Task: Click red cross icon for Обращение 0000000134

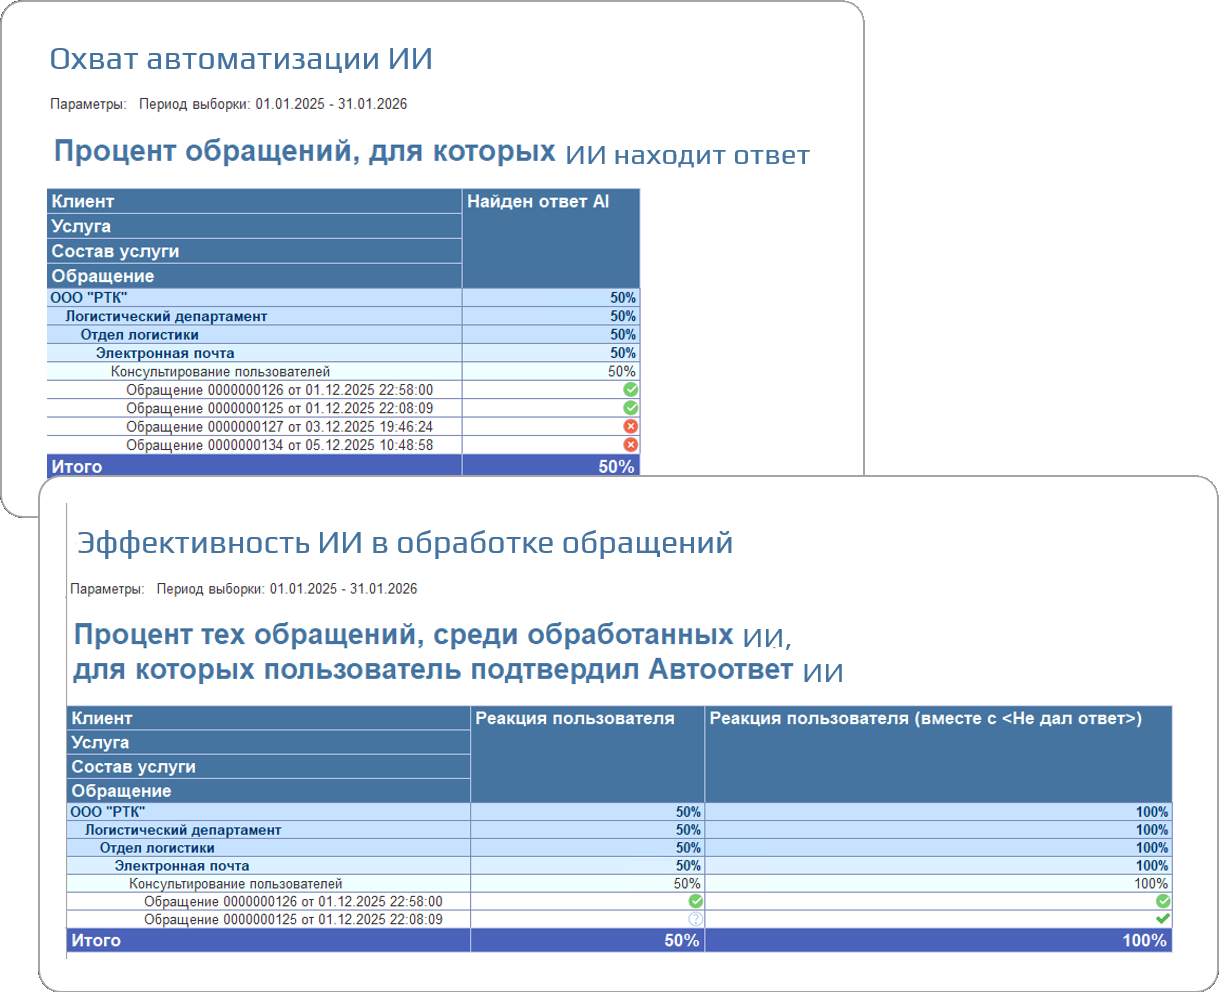Action: point(630,445)
